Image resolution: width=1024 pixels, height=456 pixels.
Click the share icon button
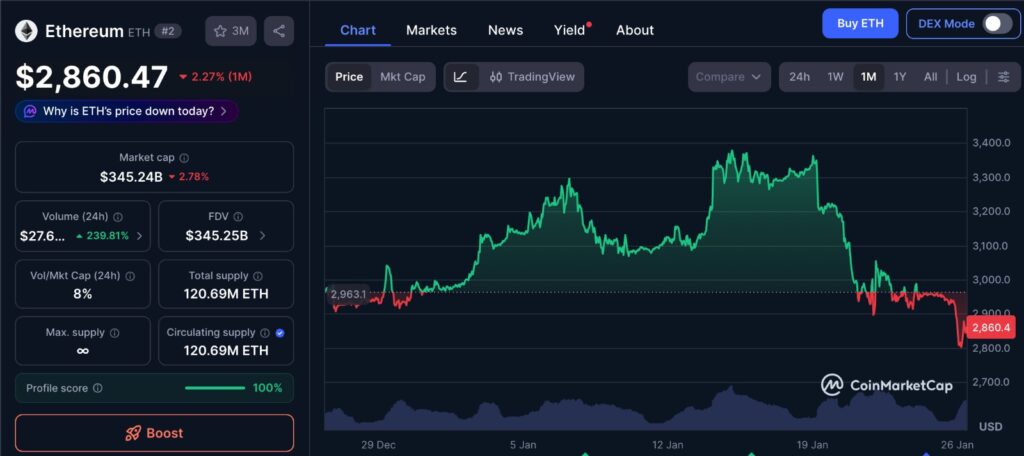[x=279, y=31]
